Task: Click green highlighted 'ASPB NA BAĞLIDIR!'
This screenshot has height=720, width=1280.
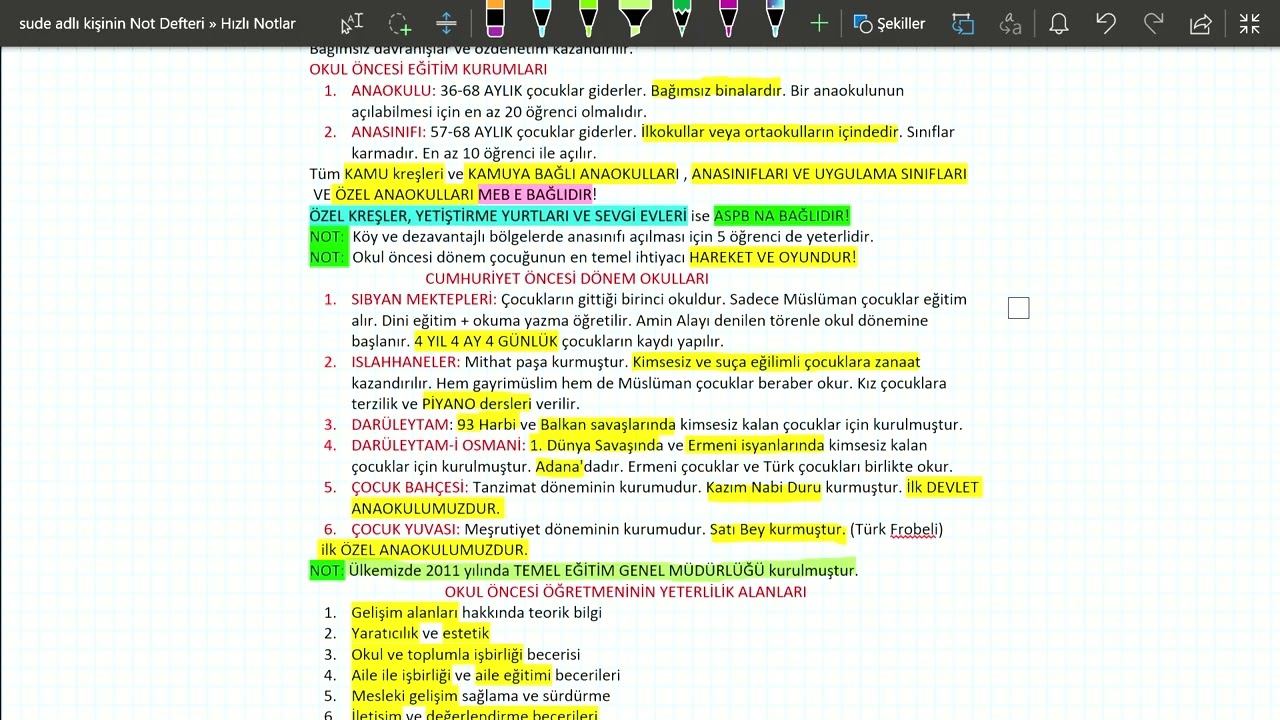Action: coord(782,215)
